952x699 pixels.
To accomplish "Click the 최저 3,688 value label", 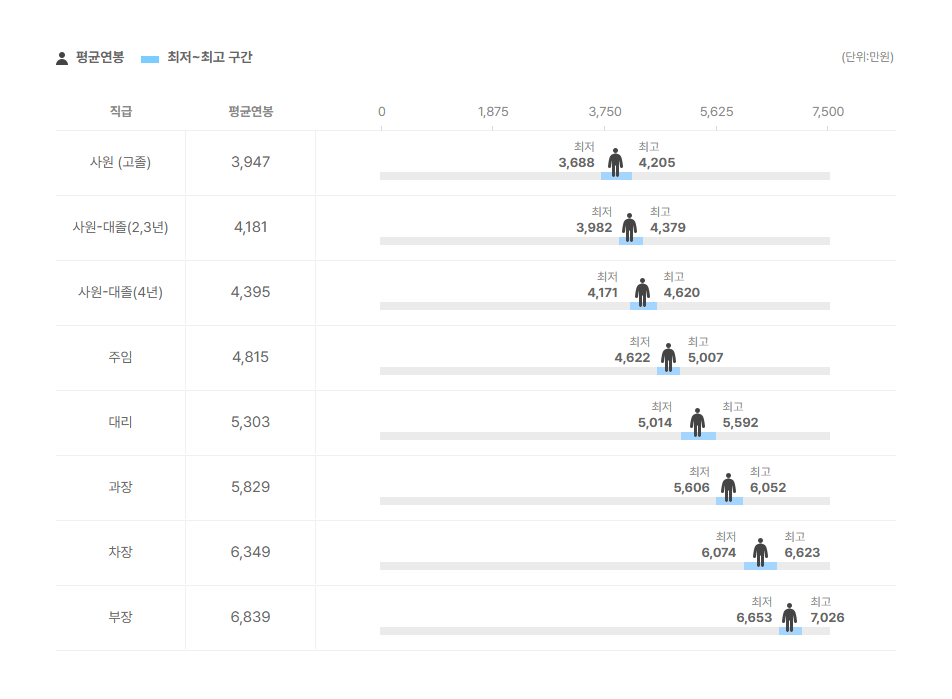I will point(577,155).
